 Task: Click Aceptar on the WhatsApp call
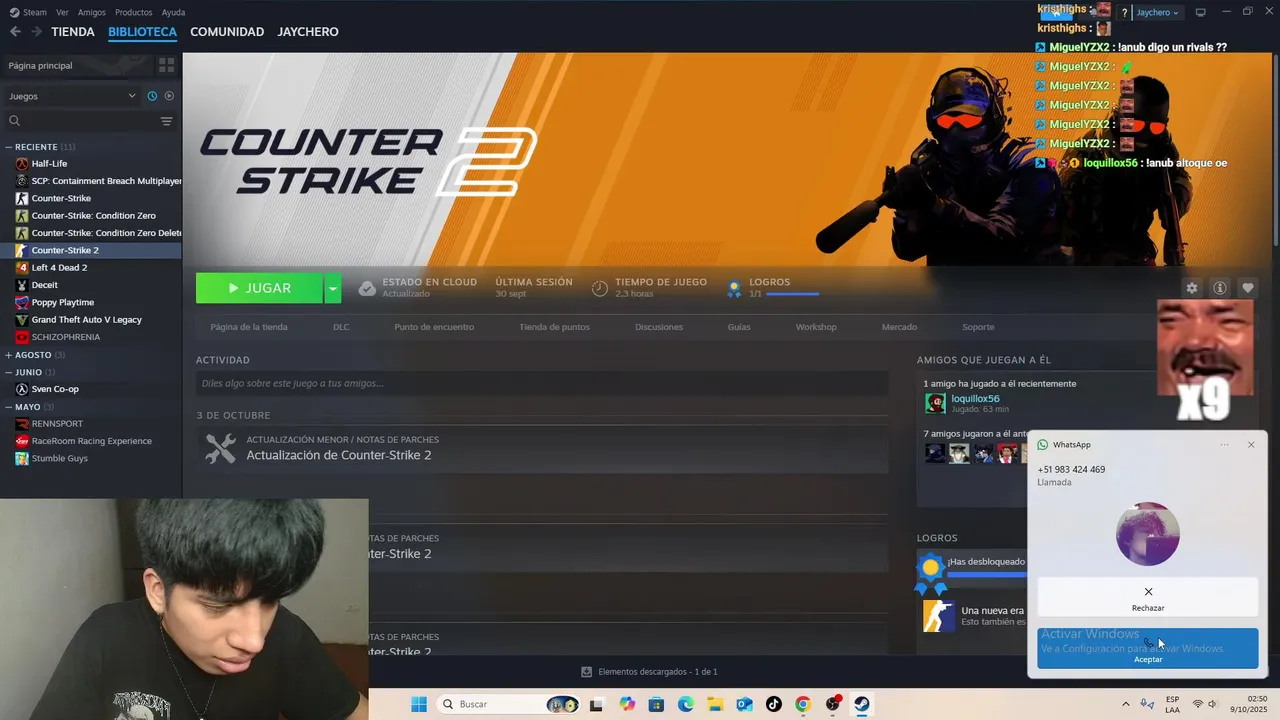click(x=1148, y=648)
